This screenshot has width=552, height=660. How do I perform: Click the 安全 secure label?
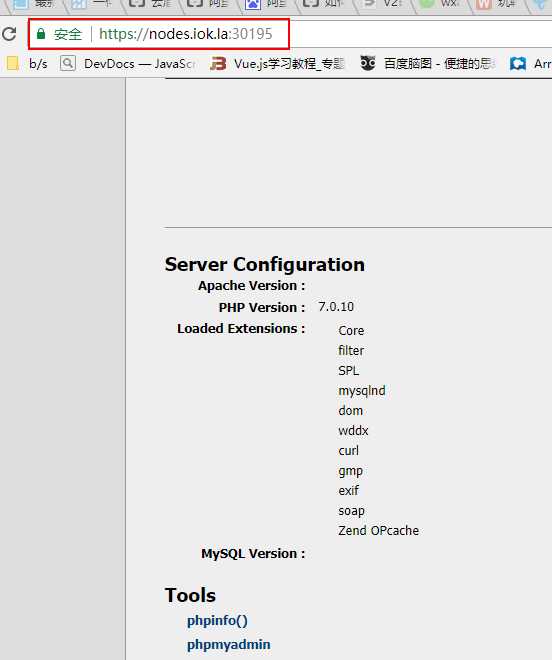click(68, 34)
